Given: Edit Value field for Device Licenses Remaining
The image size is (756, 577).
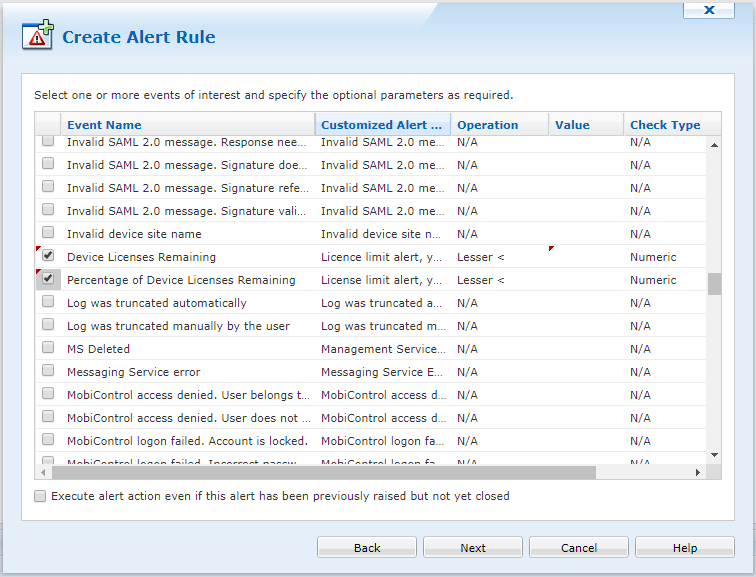Looking at the screenshot, I should [x=586, y=257].
